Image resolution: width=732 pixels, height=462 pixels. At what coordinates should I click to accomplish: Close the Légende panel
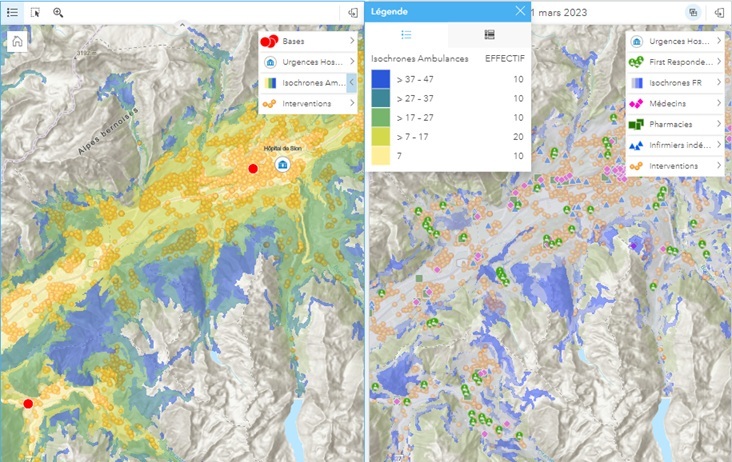520,11
